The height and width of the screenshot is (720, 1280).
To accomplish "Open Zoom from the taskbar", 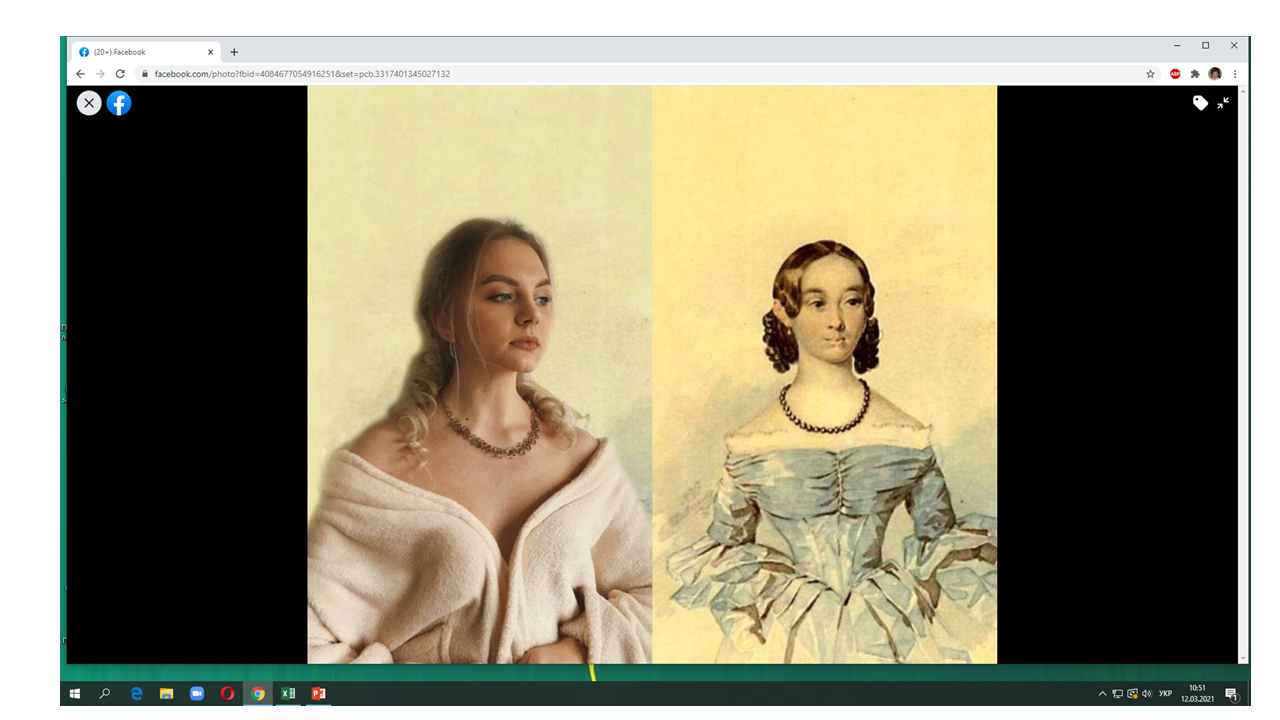I will tap(197, 693).
